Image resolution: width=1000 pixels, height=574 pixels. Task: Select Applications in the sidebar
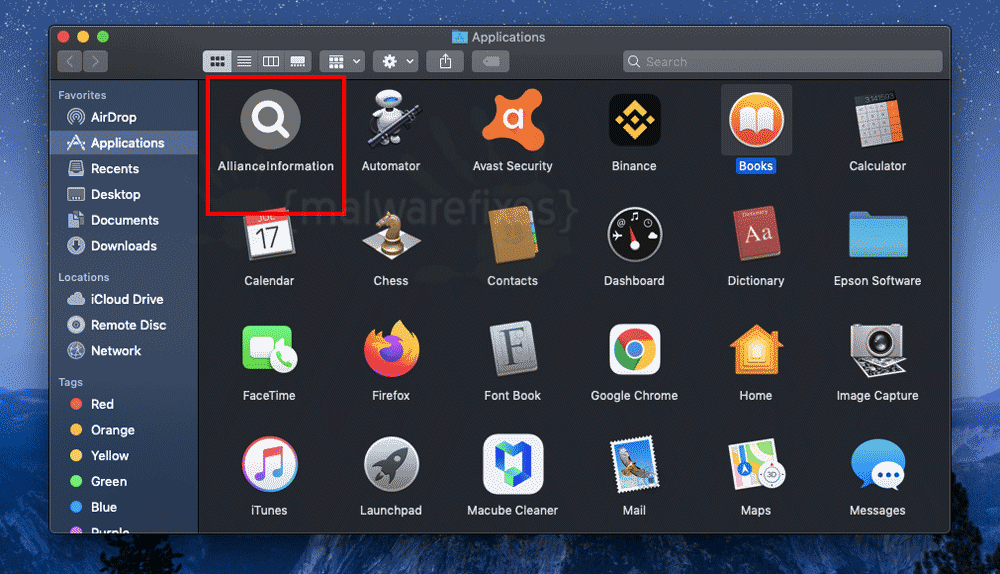click(x=124, y=143)
